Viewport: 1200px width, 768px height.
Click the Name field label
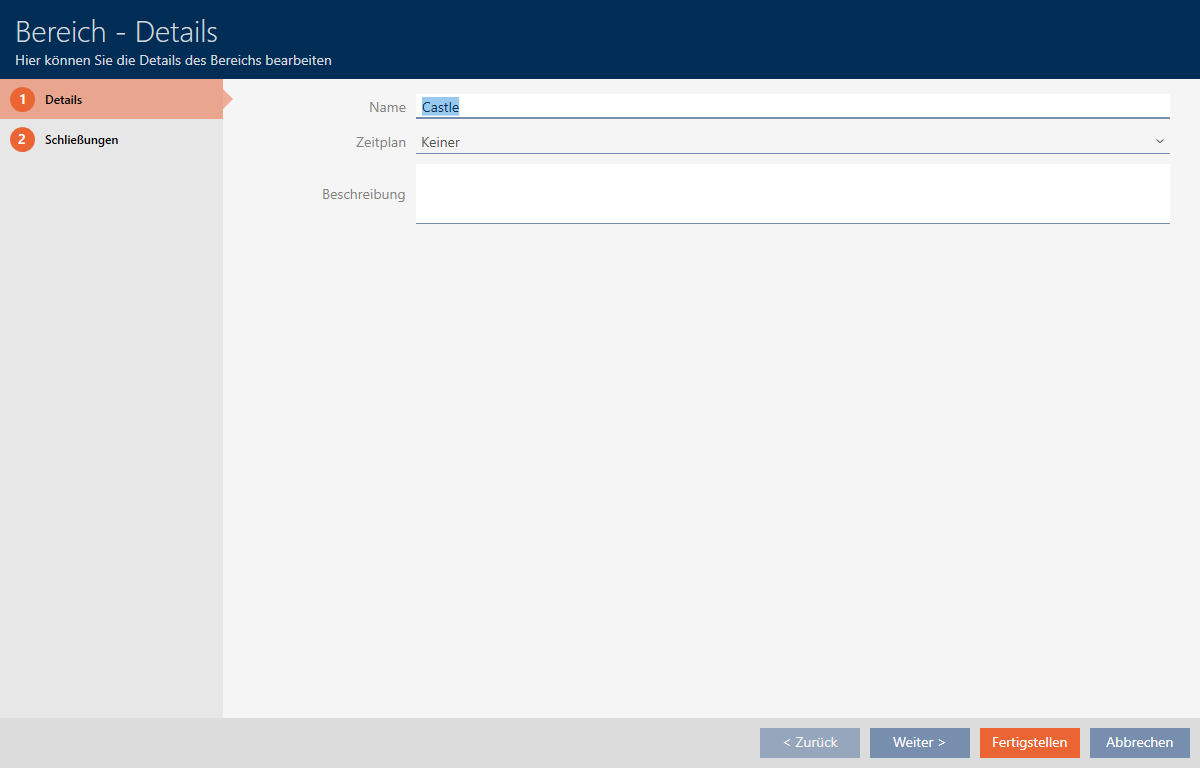387,107
